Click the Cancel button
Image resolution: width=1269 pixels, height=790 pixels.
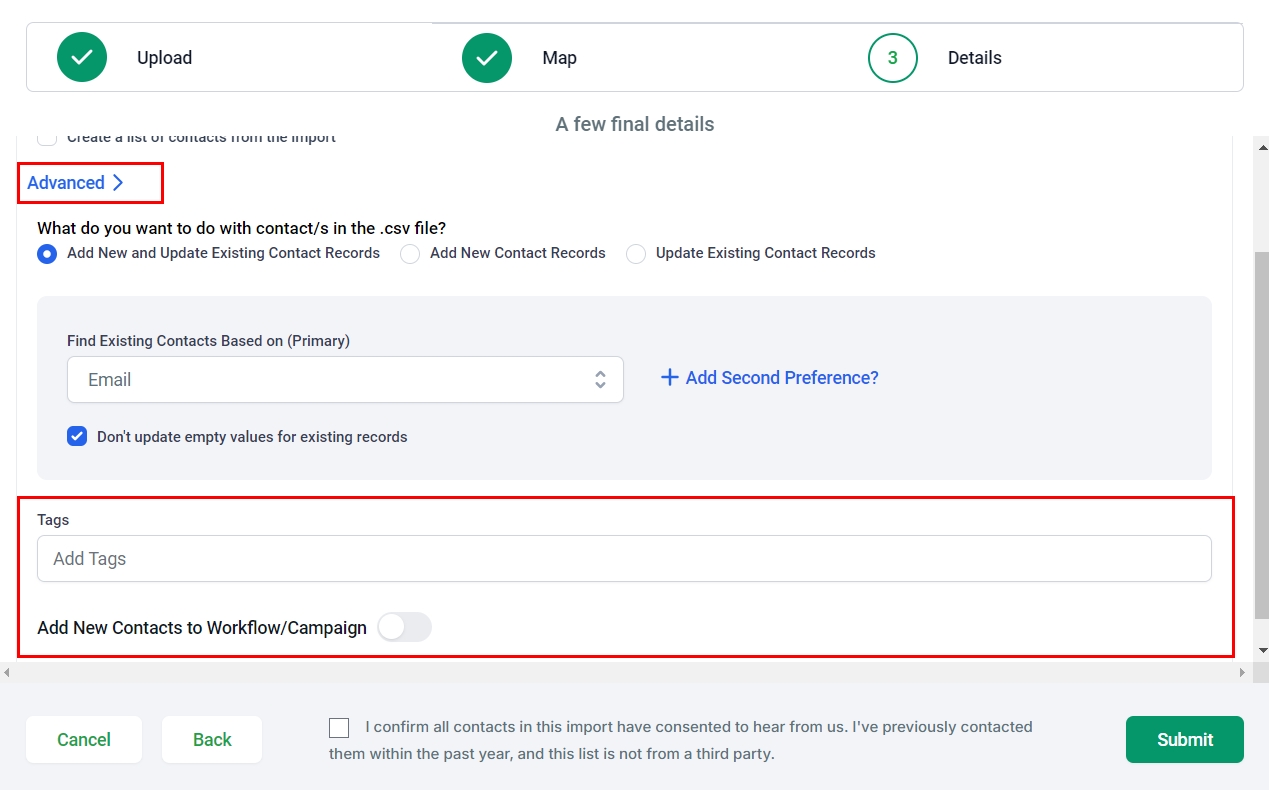coord(84,740)
